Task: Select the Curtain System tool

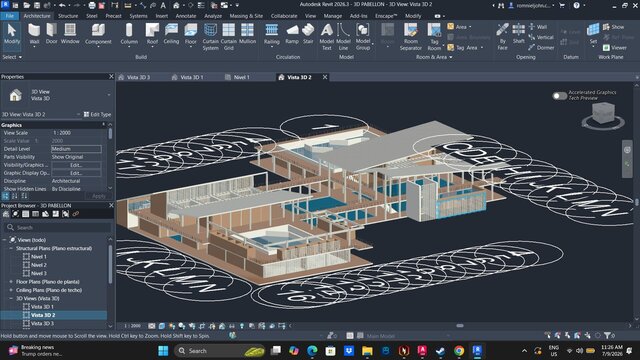Action: (x=210, y=37)
